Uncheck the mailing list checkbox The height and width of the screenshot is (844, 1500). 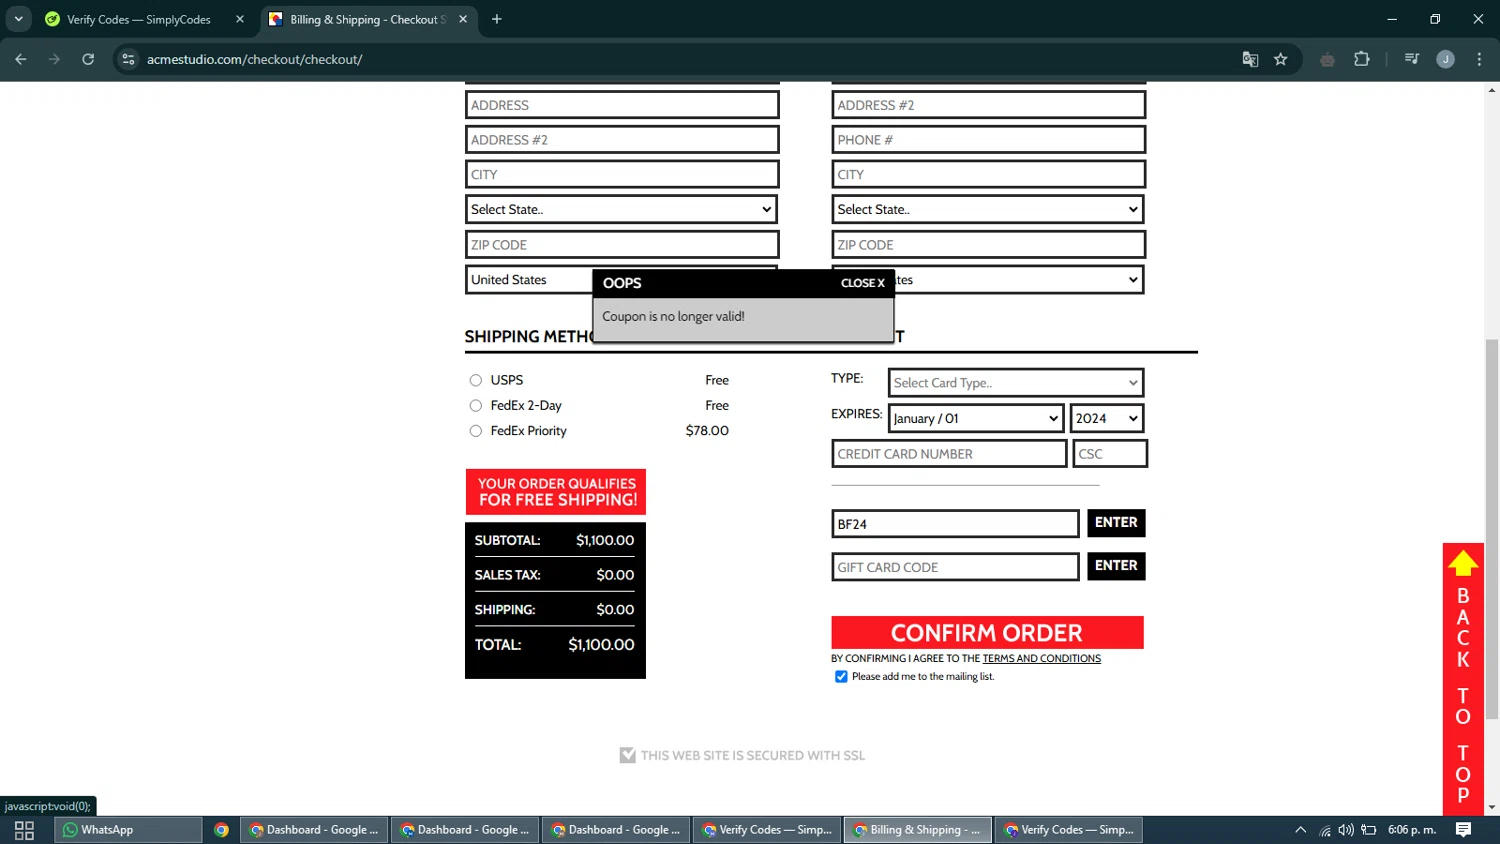coord(841,677)
